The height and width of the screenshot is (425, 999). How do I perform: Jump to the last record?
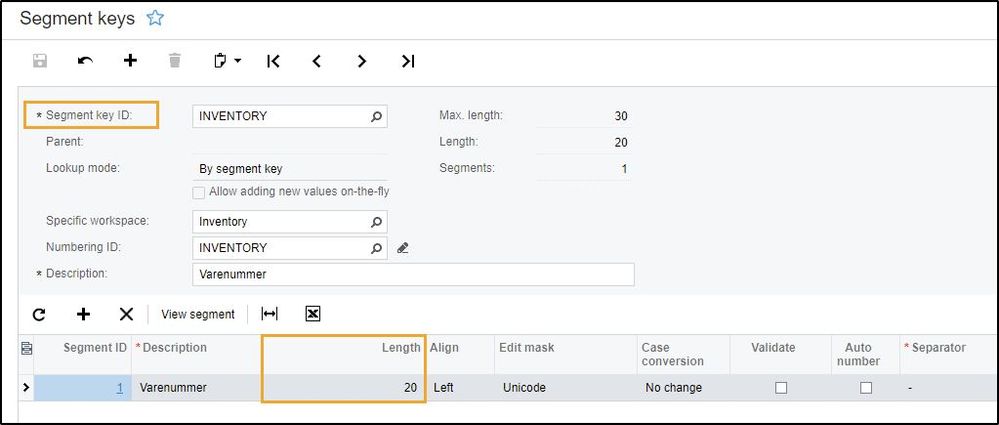(x=407, y=61)
